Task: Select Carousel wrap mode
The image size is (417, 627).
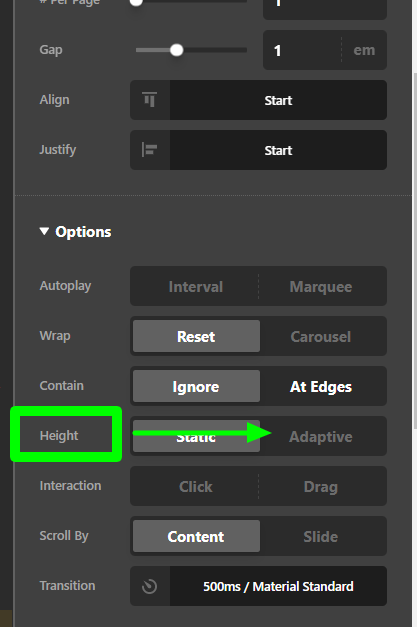Action: pos(321,336)
